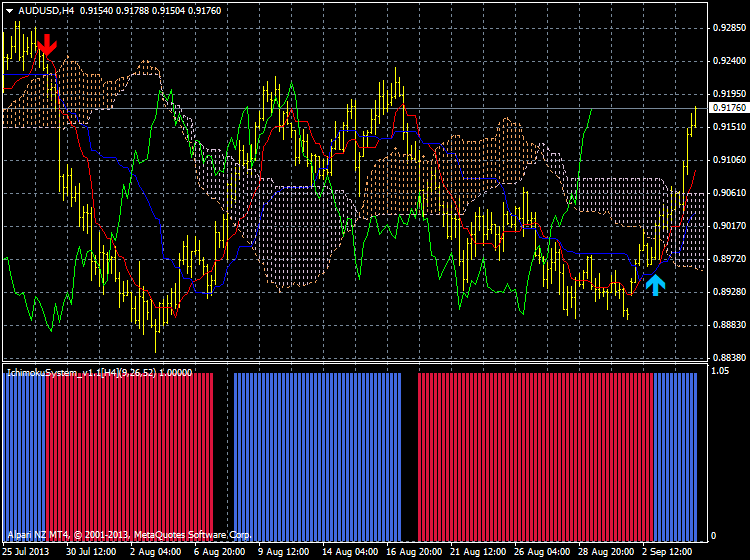750x560 pixels.
Task: Click the open price value 0.91540
Action: (96, 11)
